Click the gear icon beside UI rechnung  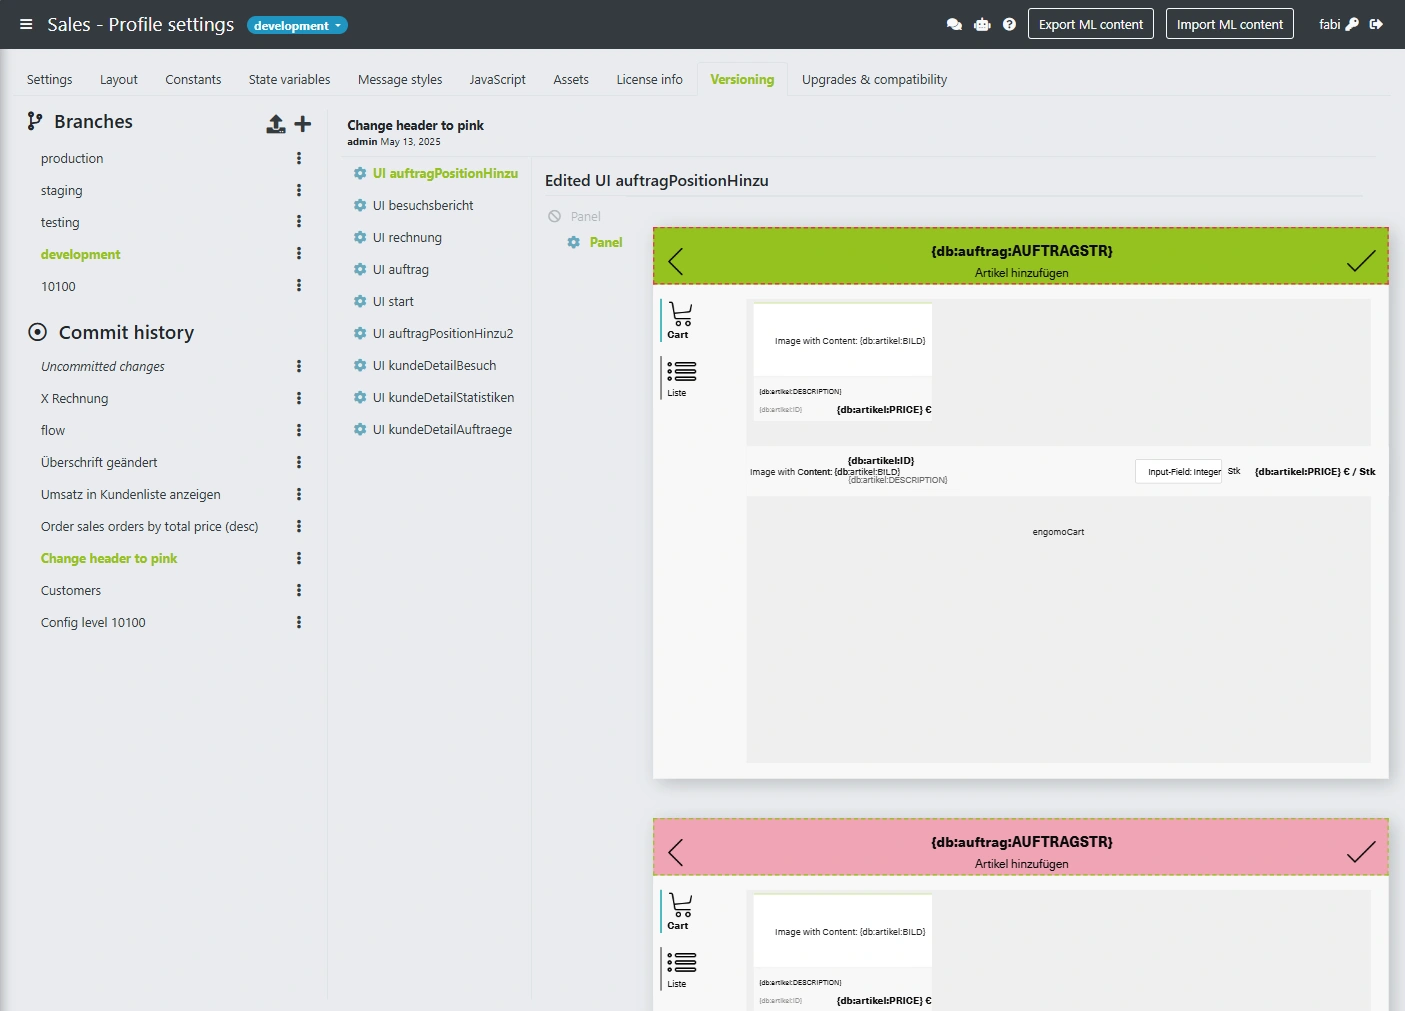(x=360, y=237)
